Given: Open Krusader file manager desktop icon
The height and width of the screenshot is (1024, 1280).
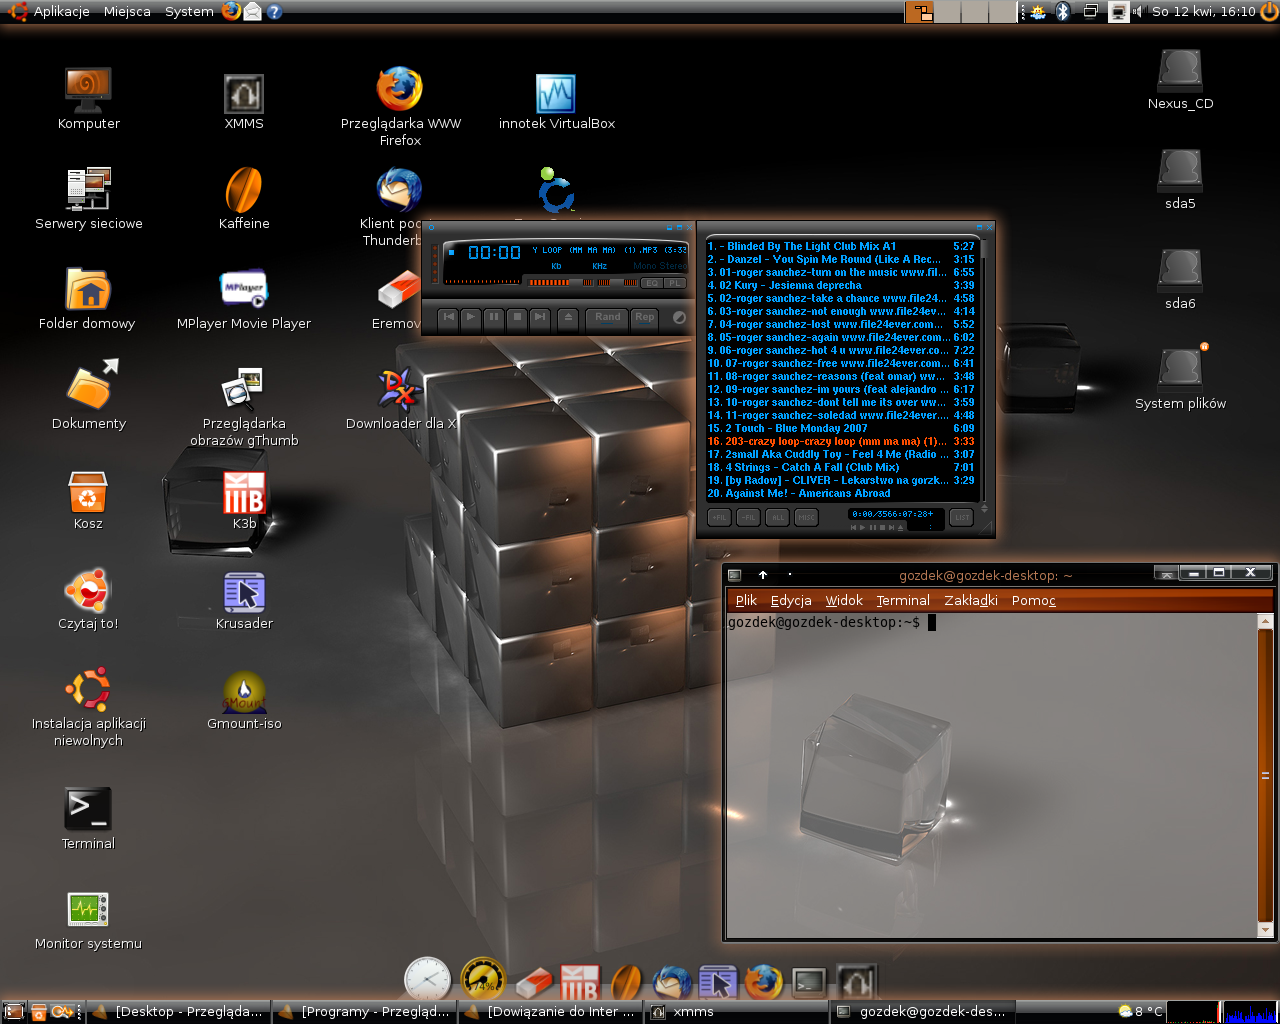Looking at the screenshot, I should tap(244, 593).
